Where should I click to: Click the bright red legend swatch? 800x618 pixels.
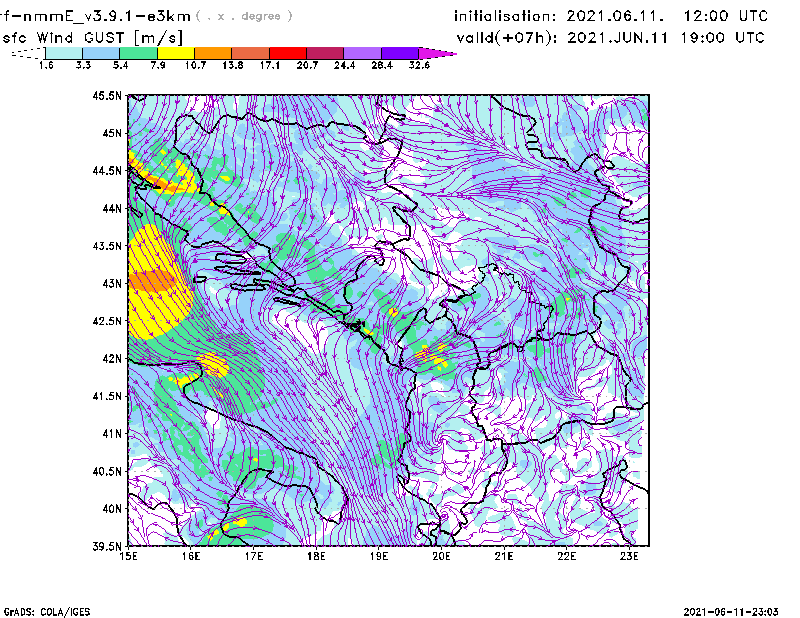[x=288, y=53]
